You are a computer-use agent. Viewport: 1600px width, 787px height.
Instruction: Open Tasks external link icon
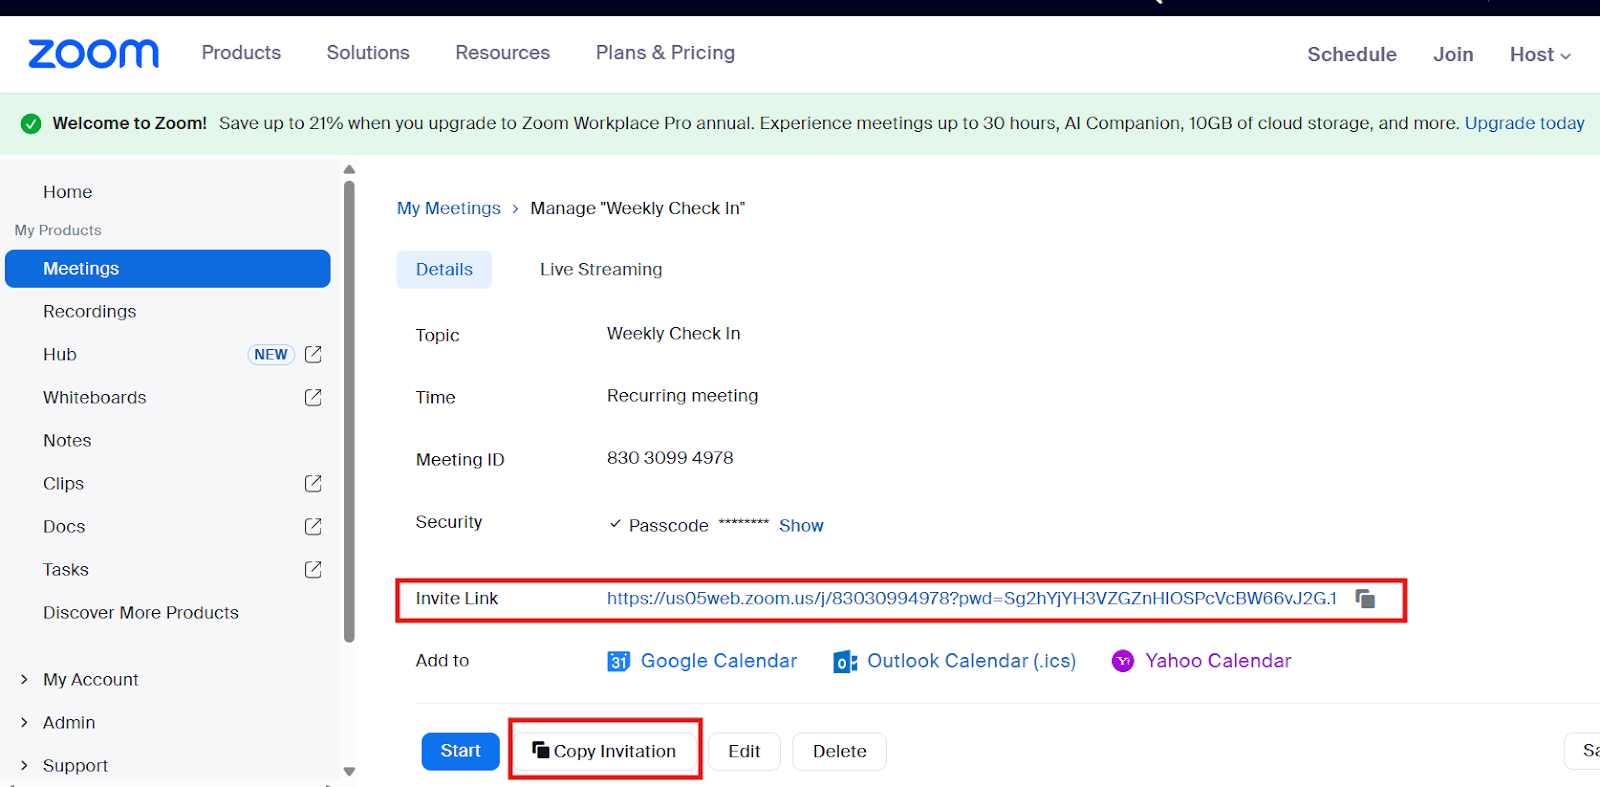313,570
